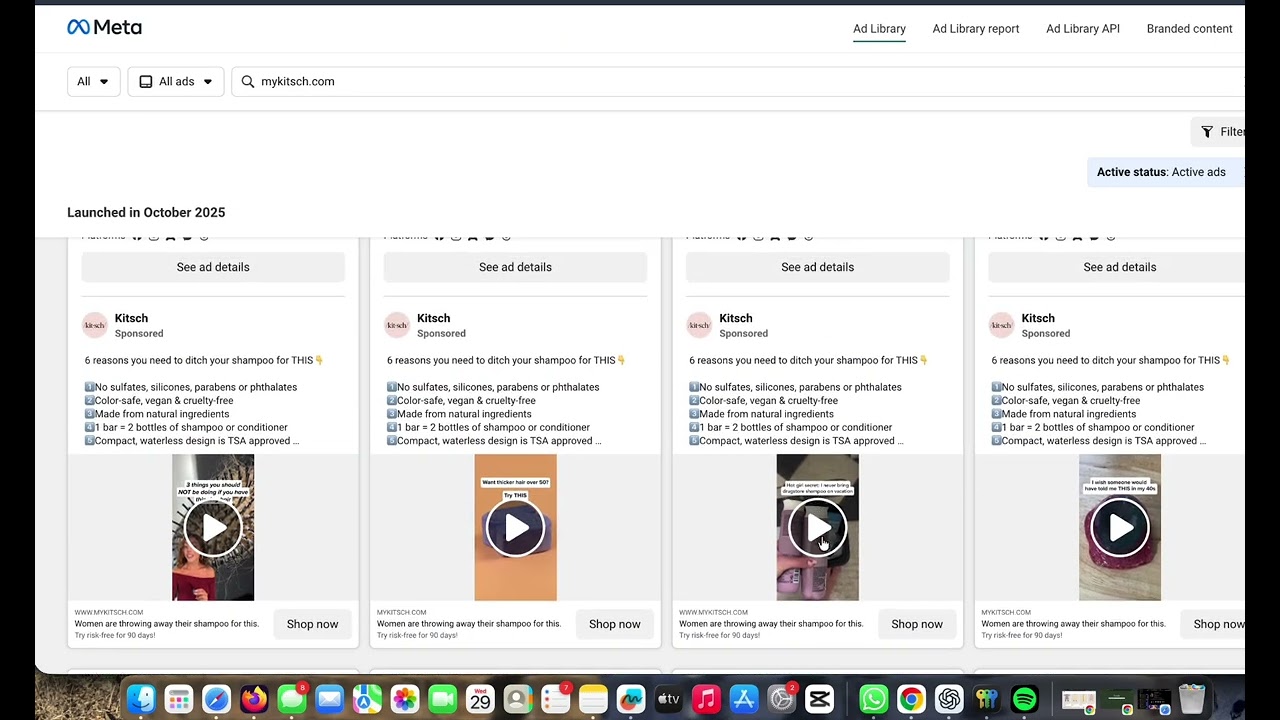See ad details for the third Kitsch ad
This screenshot has width=1280, height=720.
tap(817, 267)
